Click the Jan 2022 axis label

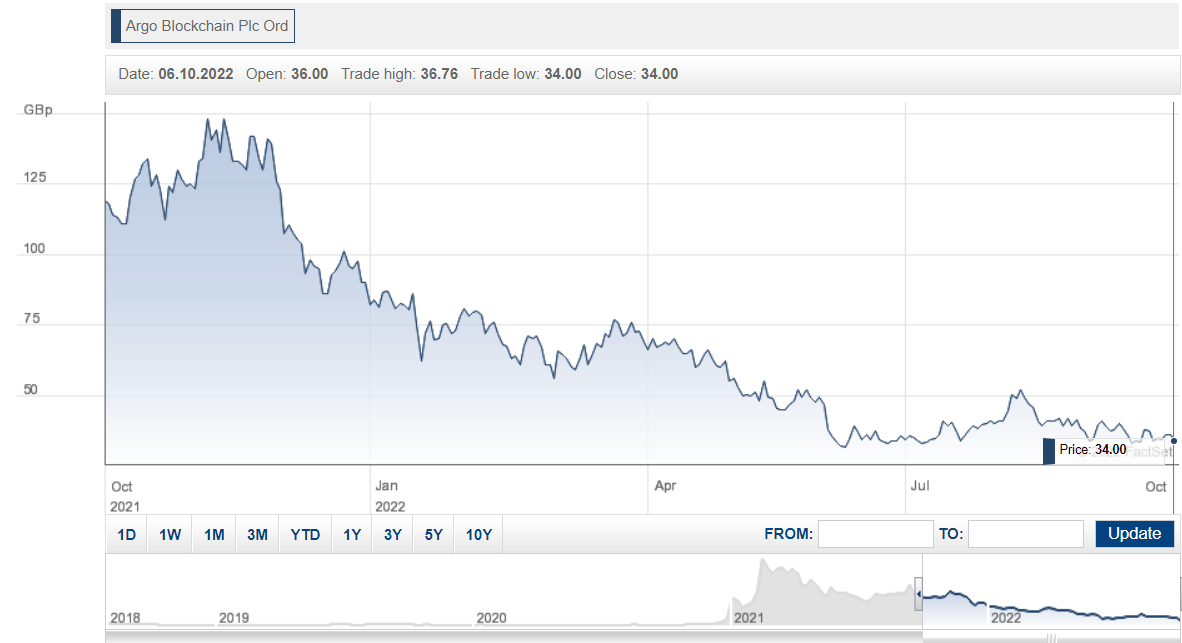click(390, 496)
